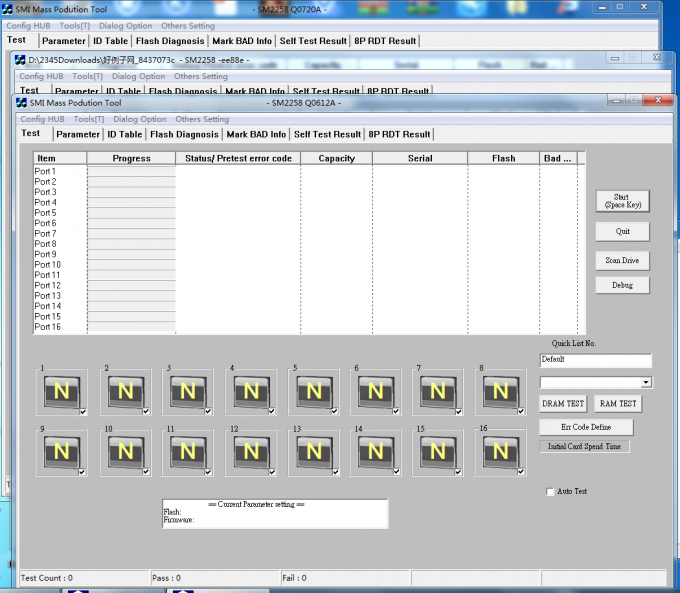This screenshot has width=680, height=593.
Task: Click the Quick List No. input field
Action: (x=595, y=360)
